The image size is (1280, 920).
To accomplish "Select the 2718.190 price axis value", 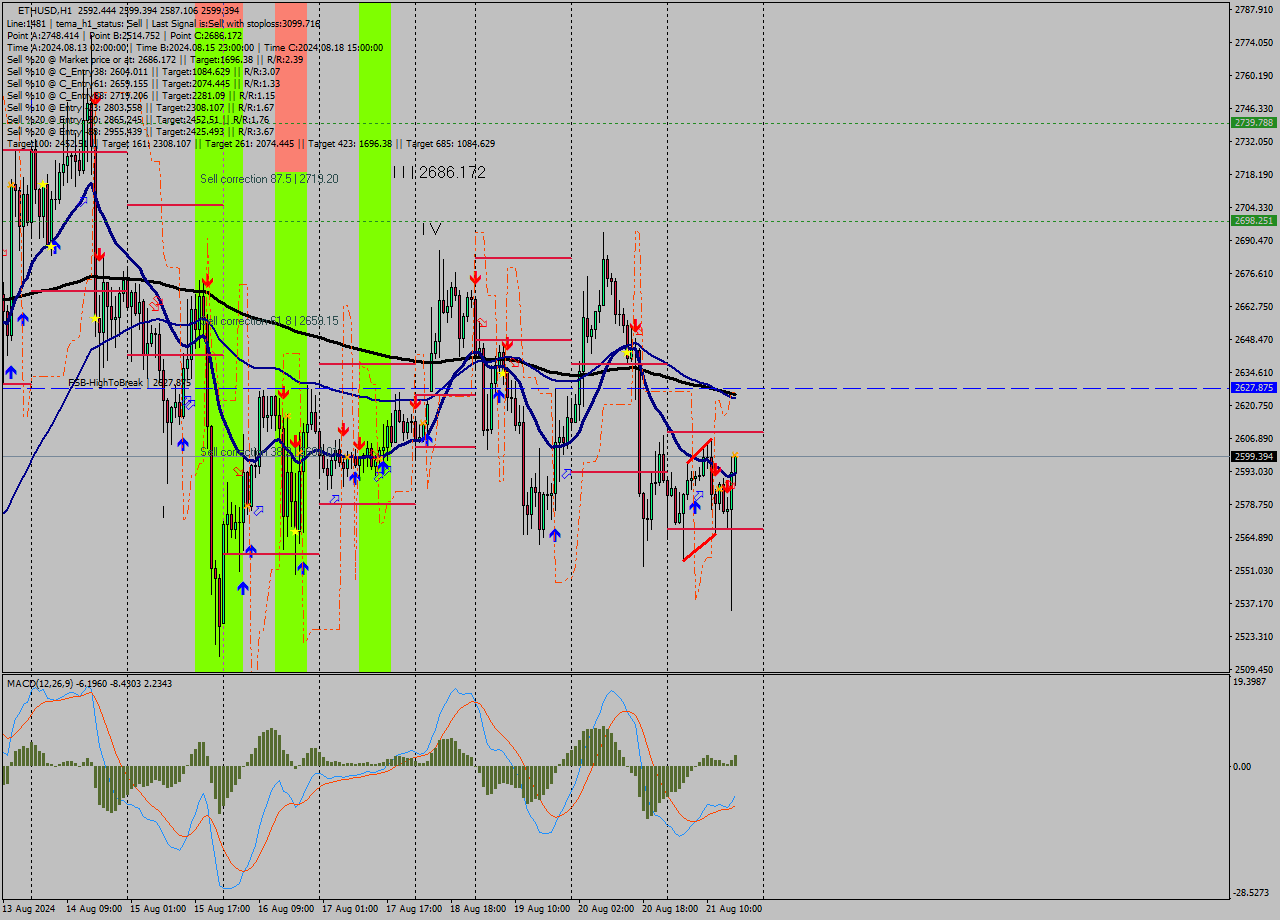I will coord(1254,174).
